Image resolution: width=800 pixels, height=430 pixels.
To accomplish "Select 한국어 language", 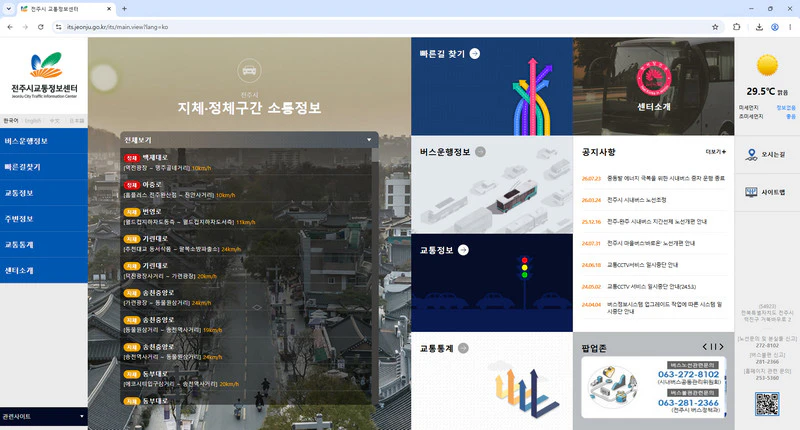I will pos(11,121).
